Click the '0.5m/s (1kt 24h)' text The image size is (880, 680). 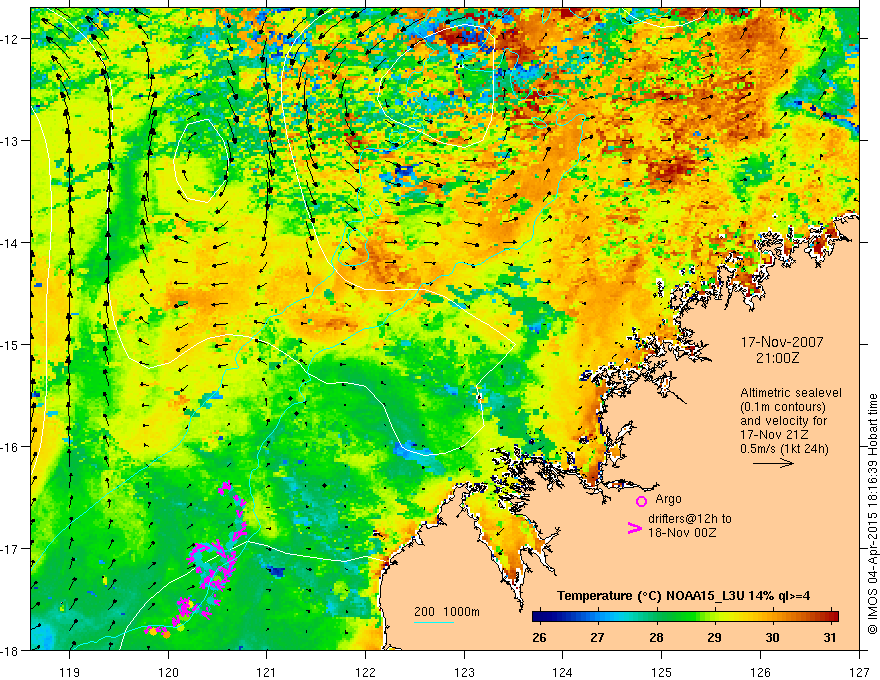785,449
